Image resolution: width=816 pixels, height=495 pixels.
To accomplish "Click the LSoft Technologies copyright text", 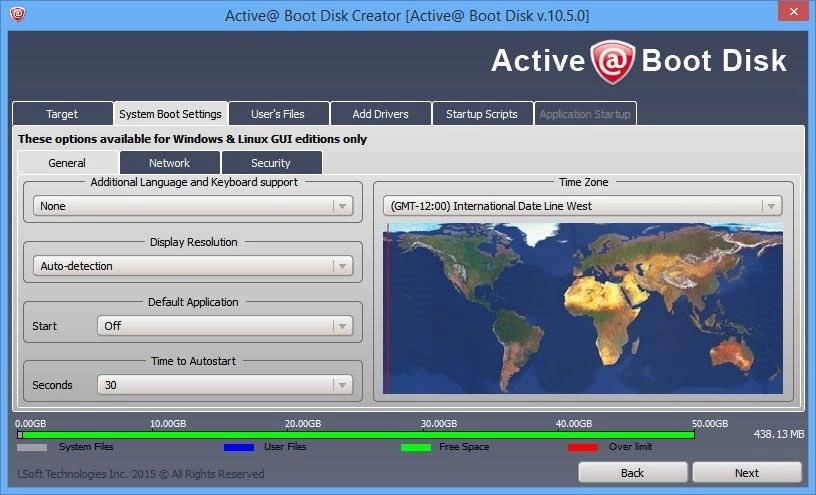I will point(141,474).
